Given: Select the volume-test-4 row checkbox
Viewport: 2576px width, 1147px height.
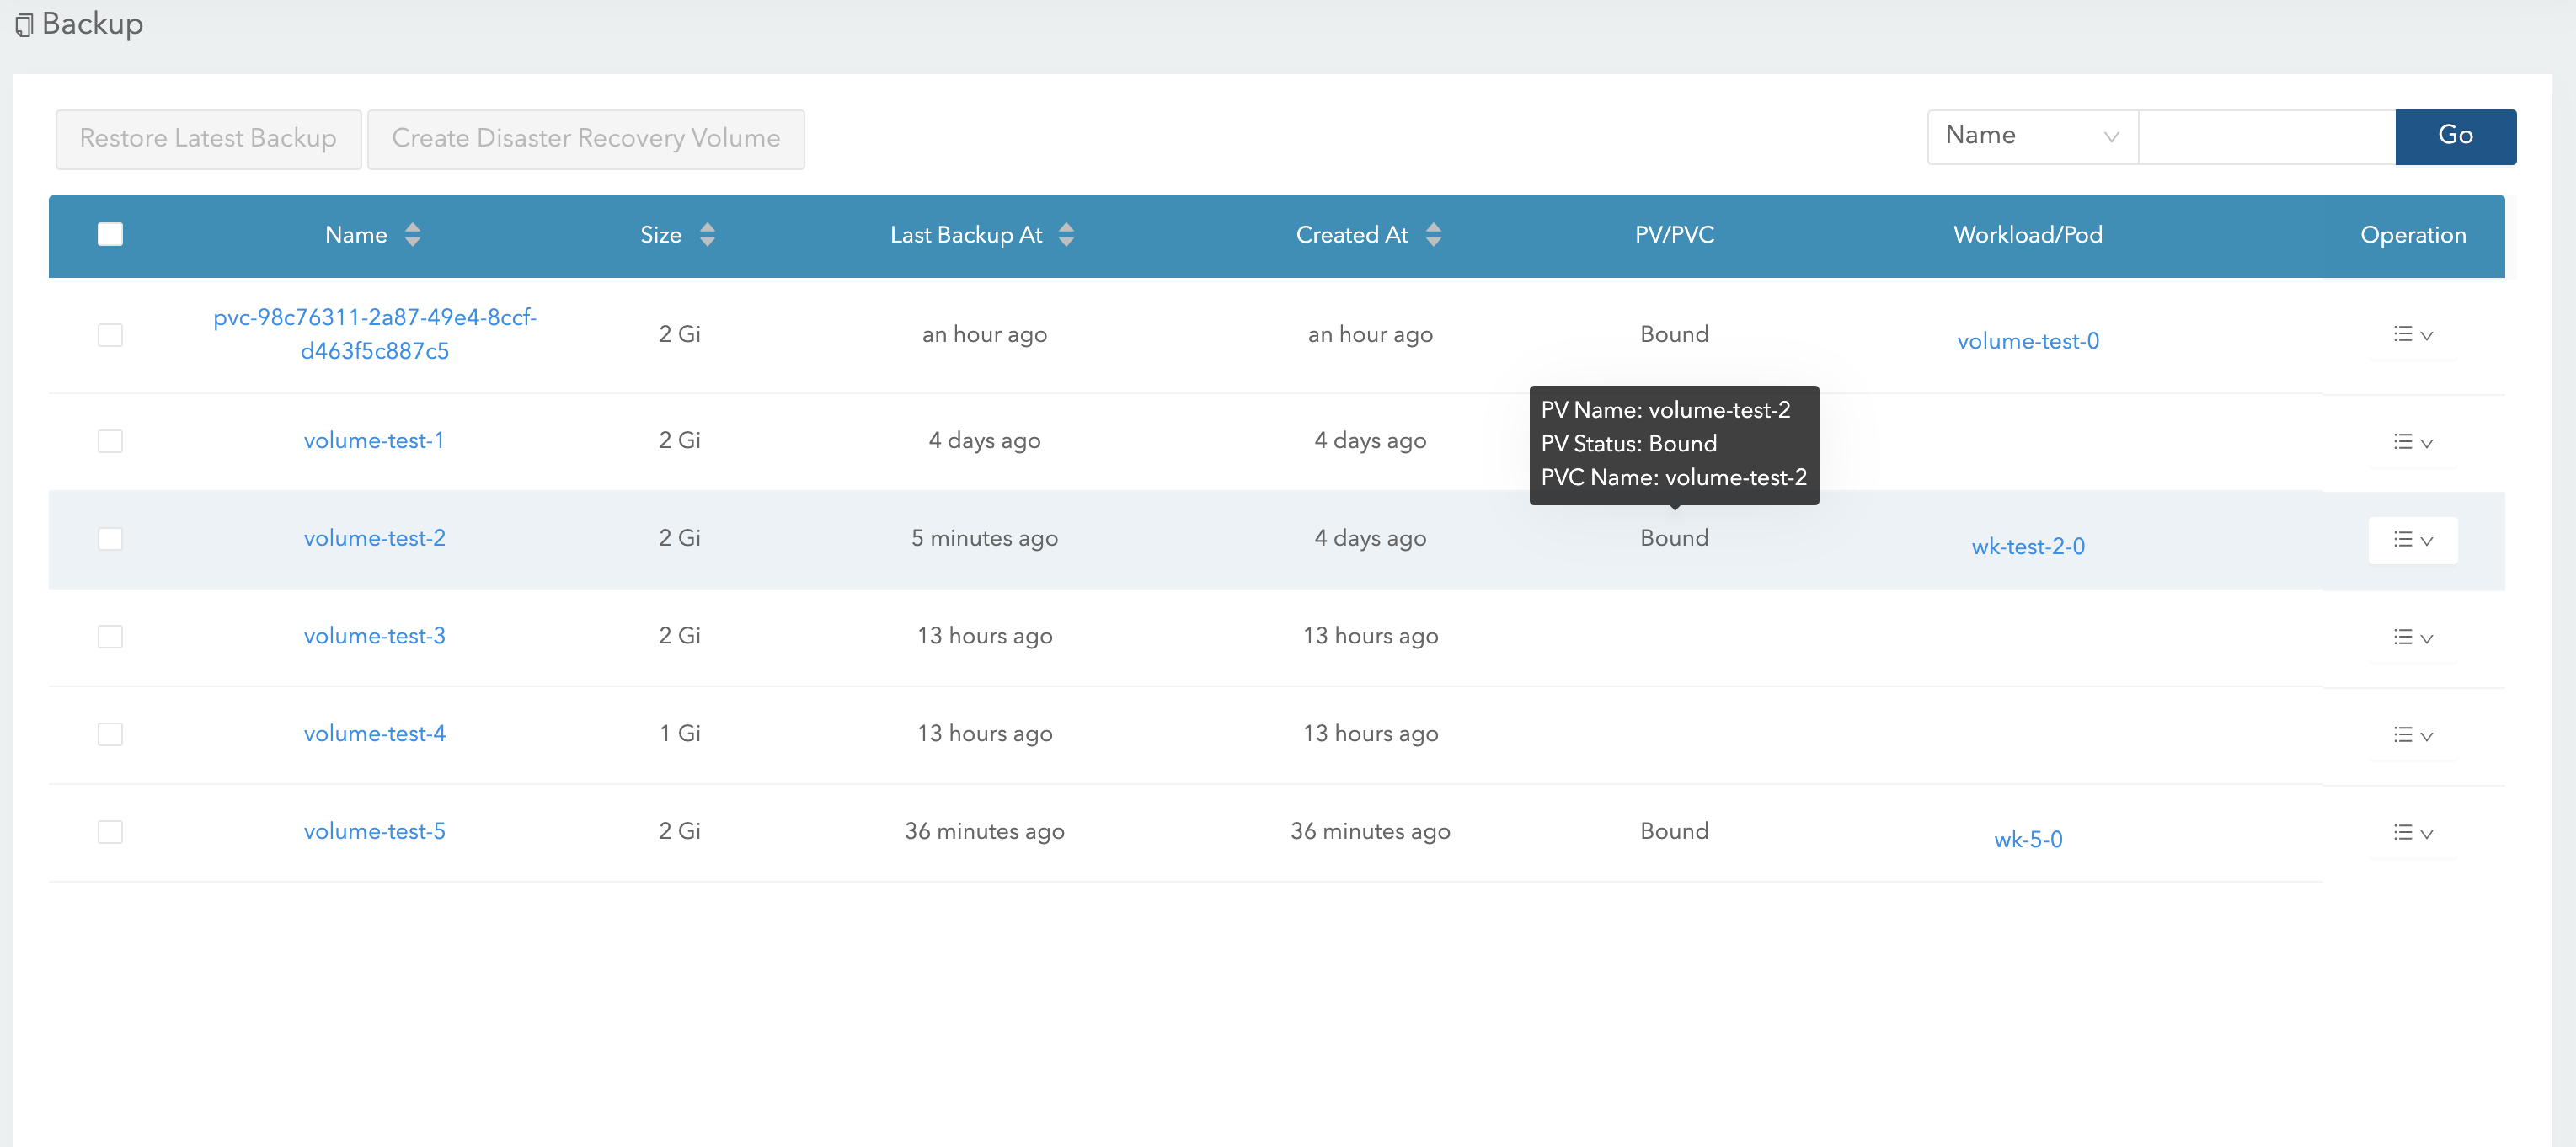Looking at the screenshot, I should [110, 734].
